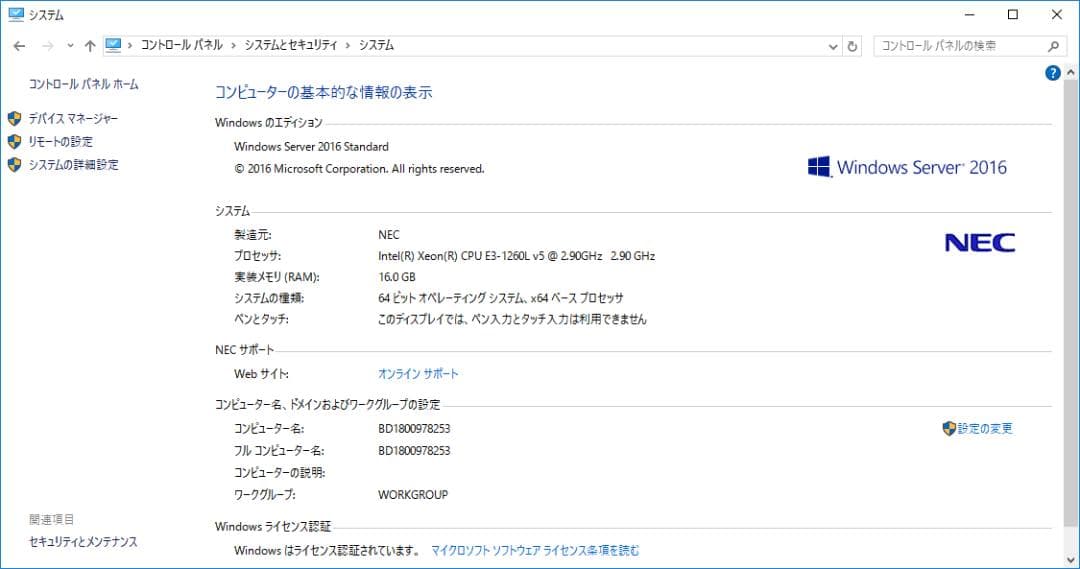Open コントロール パネル ホーム link
Image resolution: width=1080 pixels, height=569 pixels.
(83, 84)
